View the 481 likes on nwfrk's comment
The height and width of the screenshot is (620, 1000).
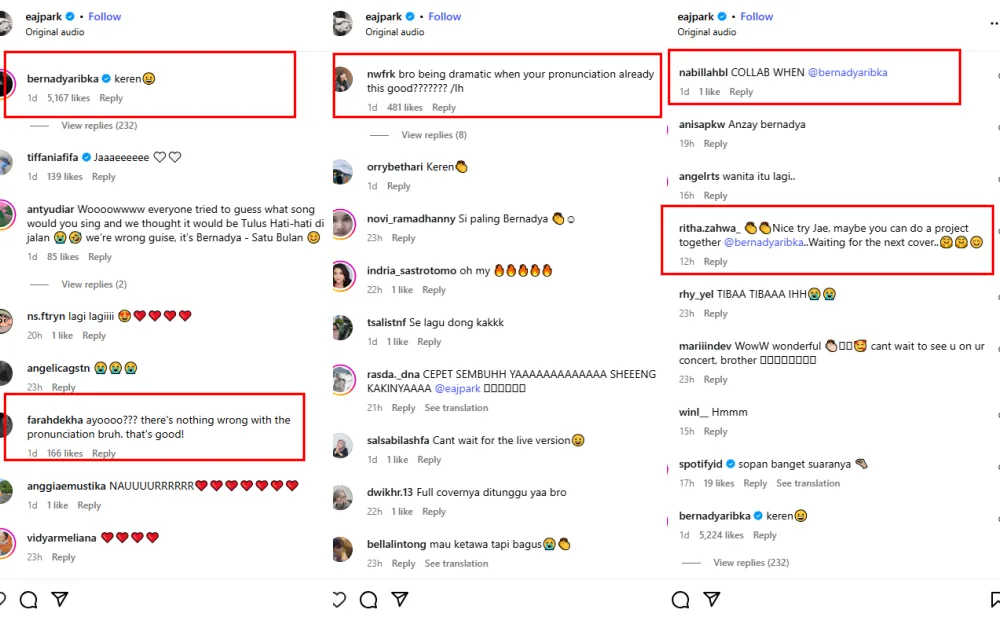405,108
